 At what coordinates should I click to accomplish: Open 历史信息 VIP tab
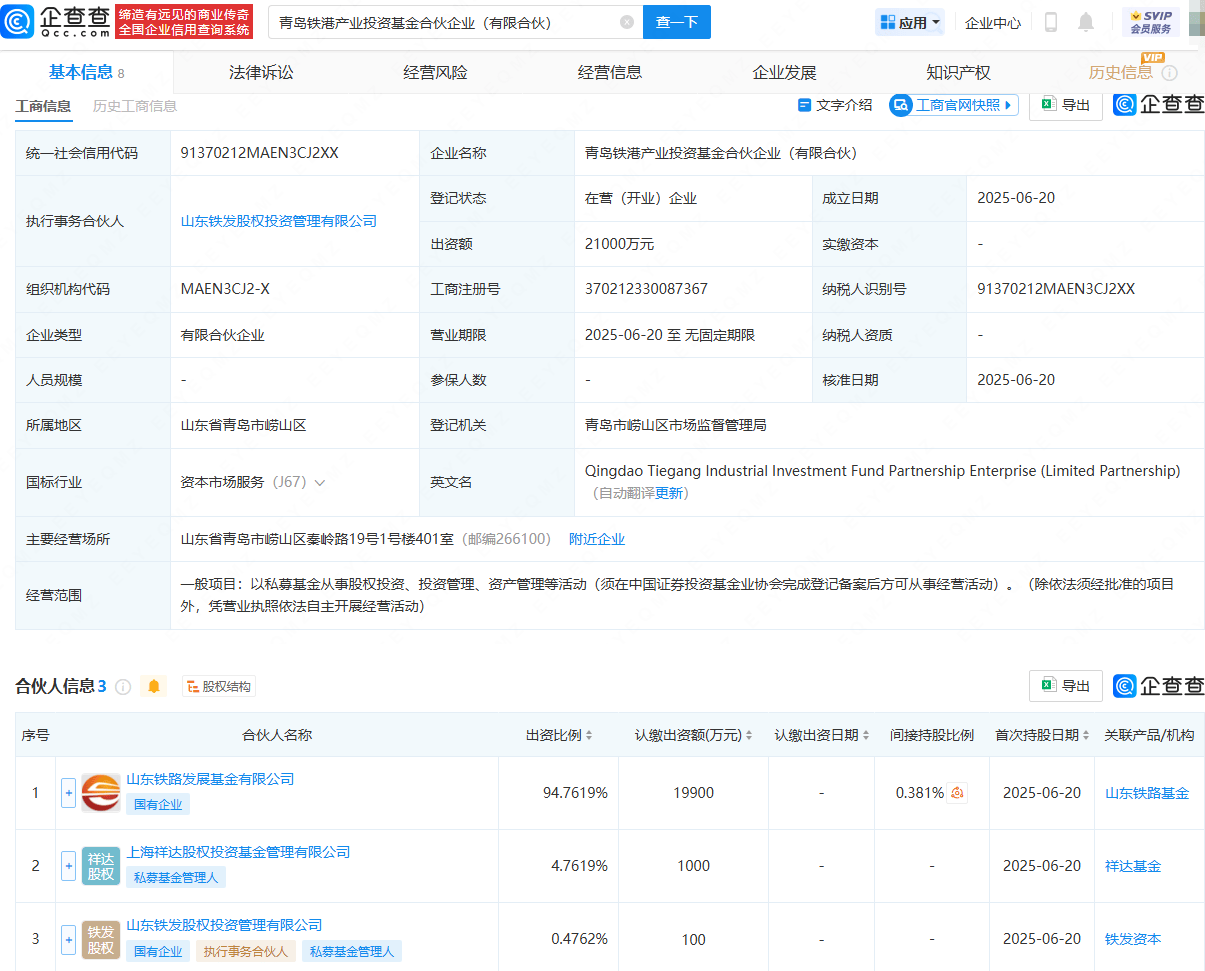(x=1120, y=73)
